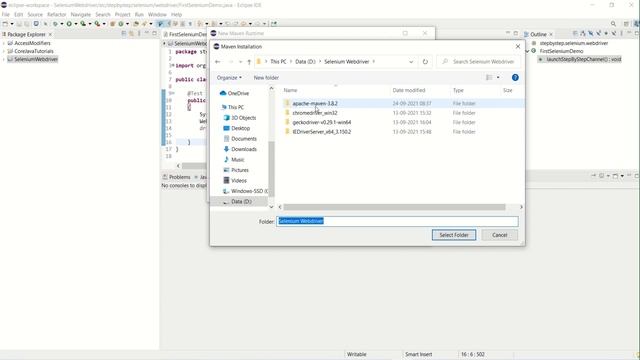Open the Organize dropdown menu

pyautogui.click(x=229, y=78)
